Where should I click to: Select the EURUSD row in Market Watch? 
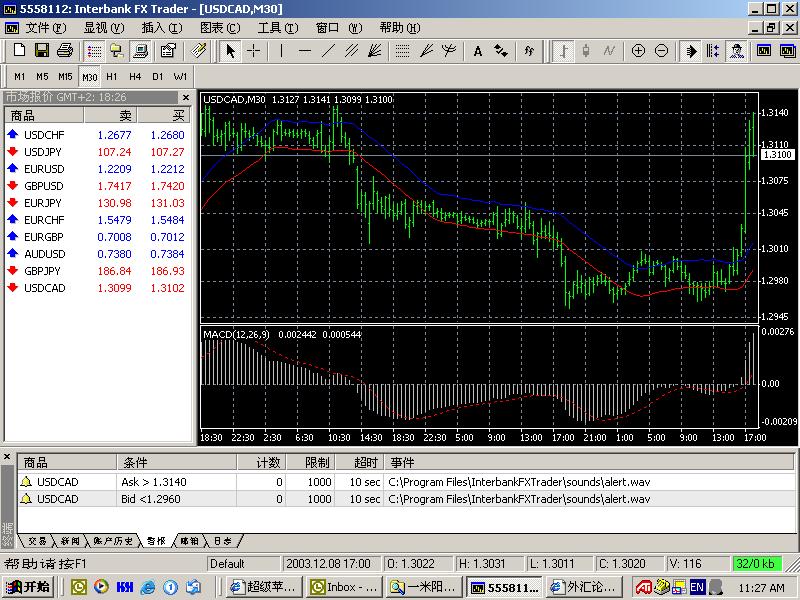97,169
